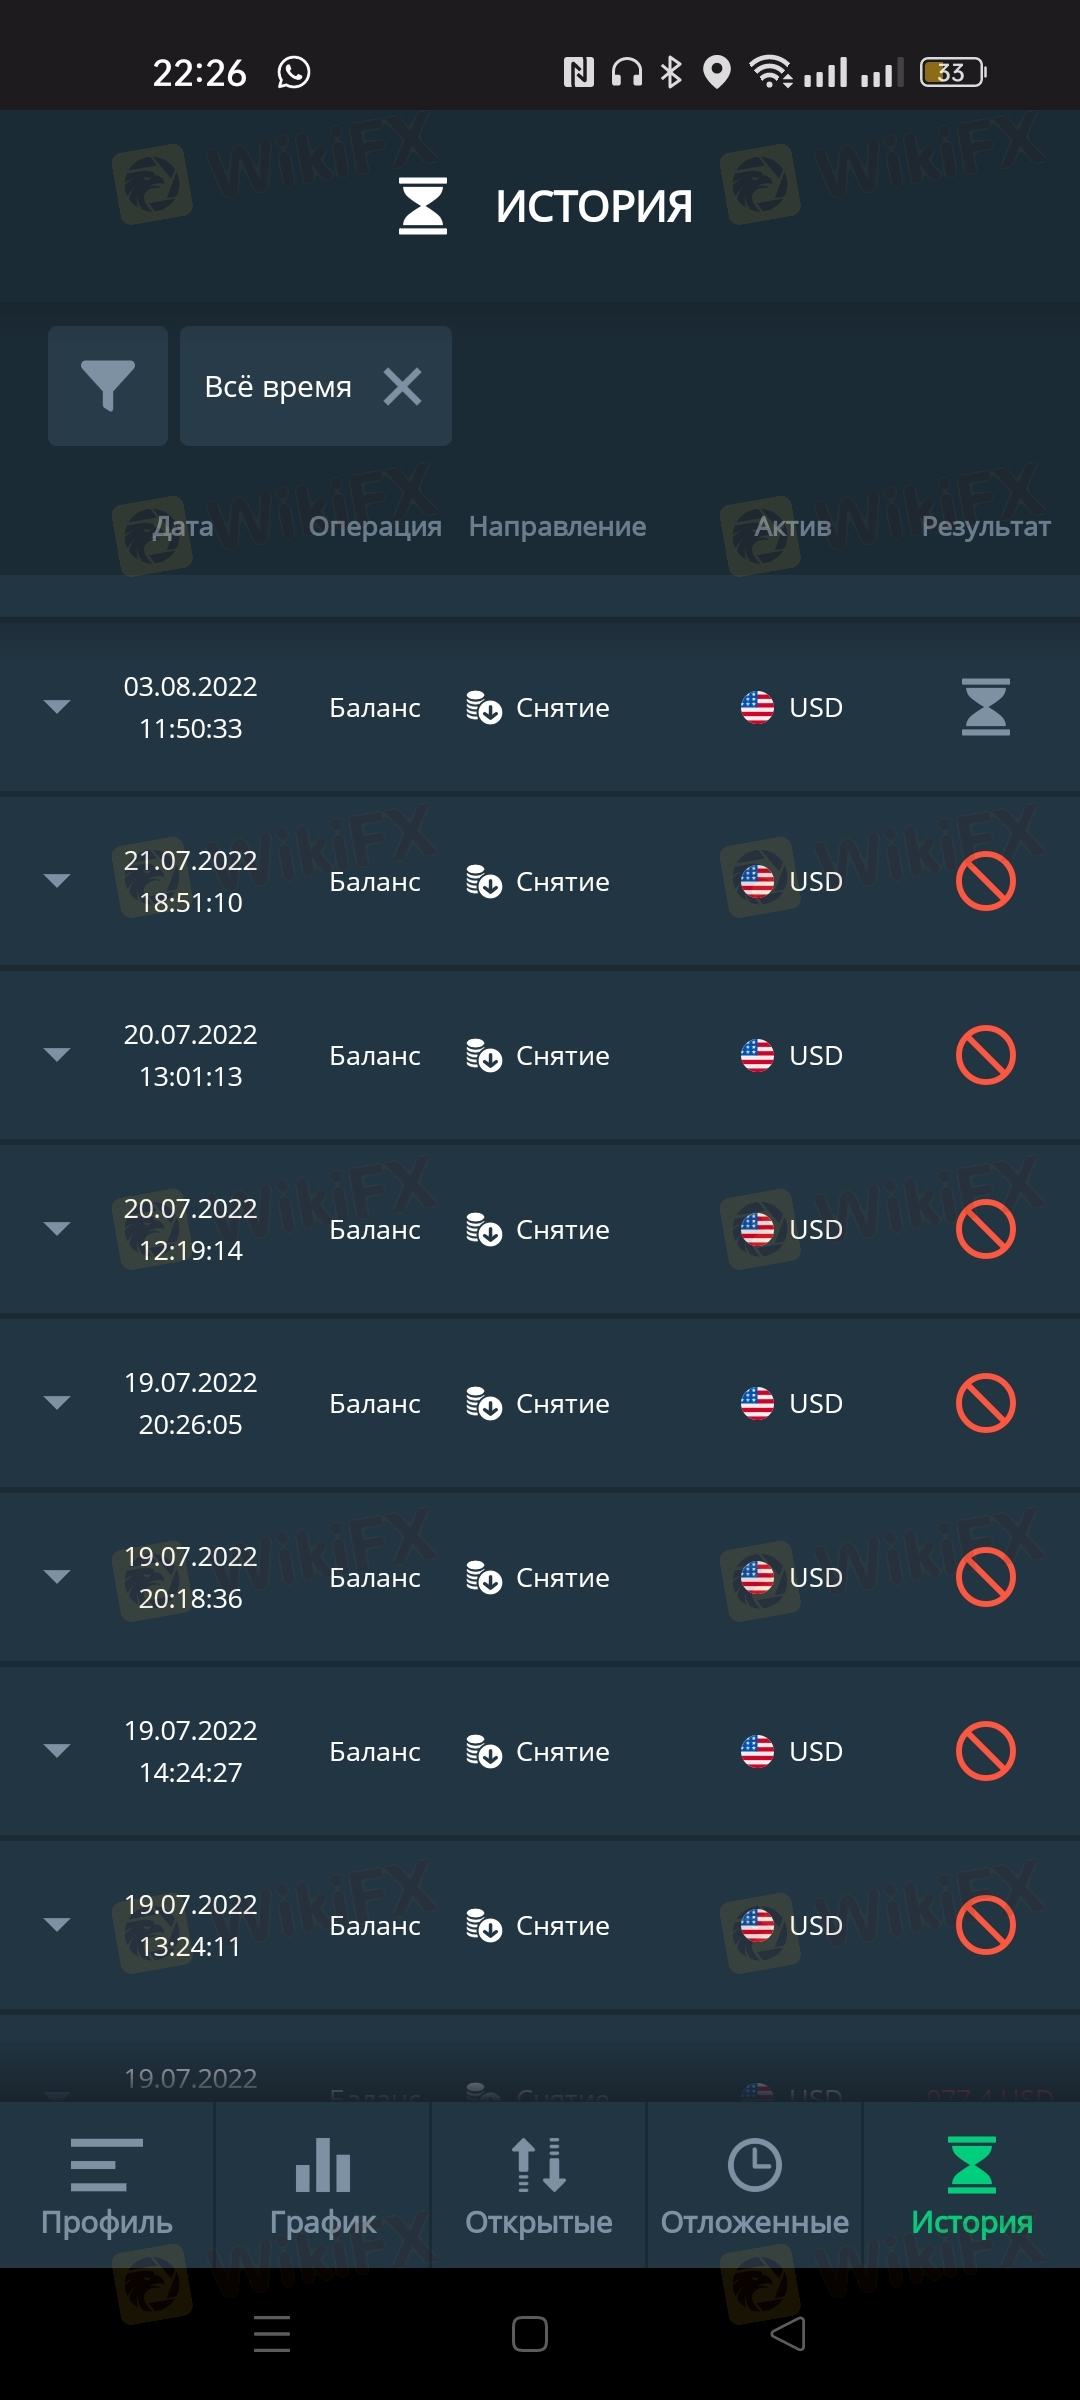
Task: Go to the Открытые tab
Action: (539, 2186)
